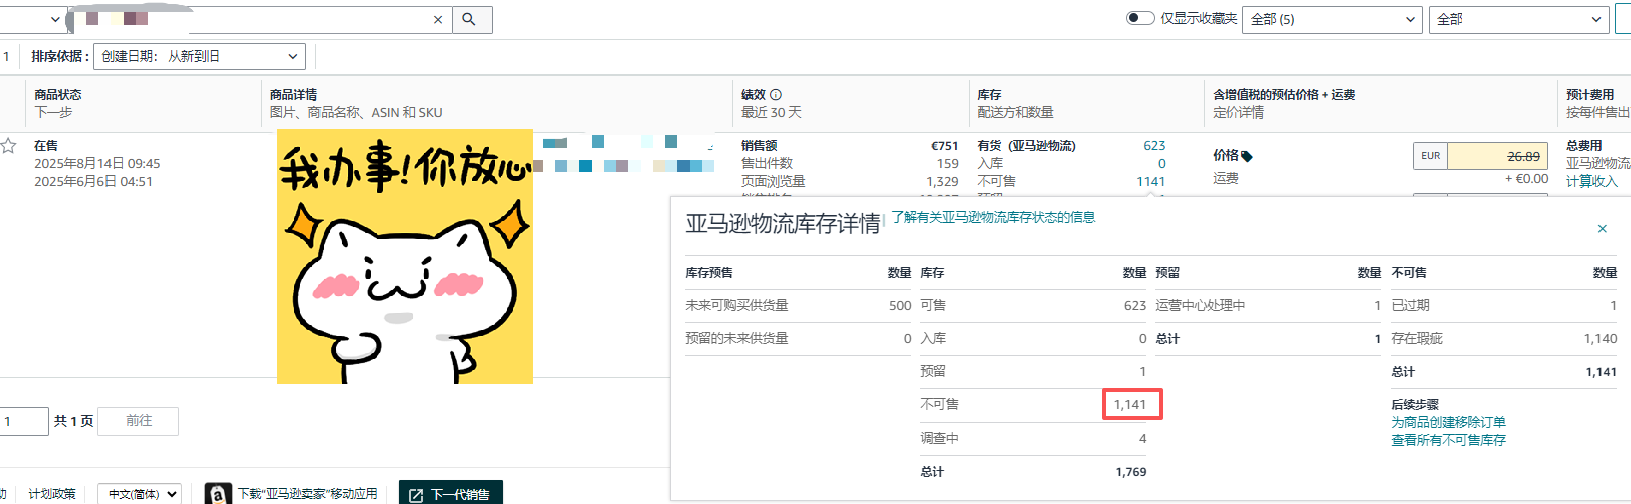Click the inbound quantity 0 next to 入库
This screenshot has width=1631, height=504.
click(1161, 163)
